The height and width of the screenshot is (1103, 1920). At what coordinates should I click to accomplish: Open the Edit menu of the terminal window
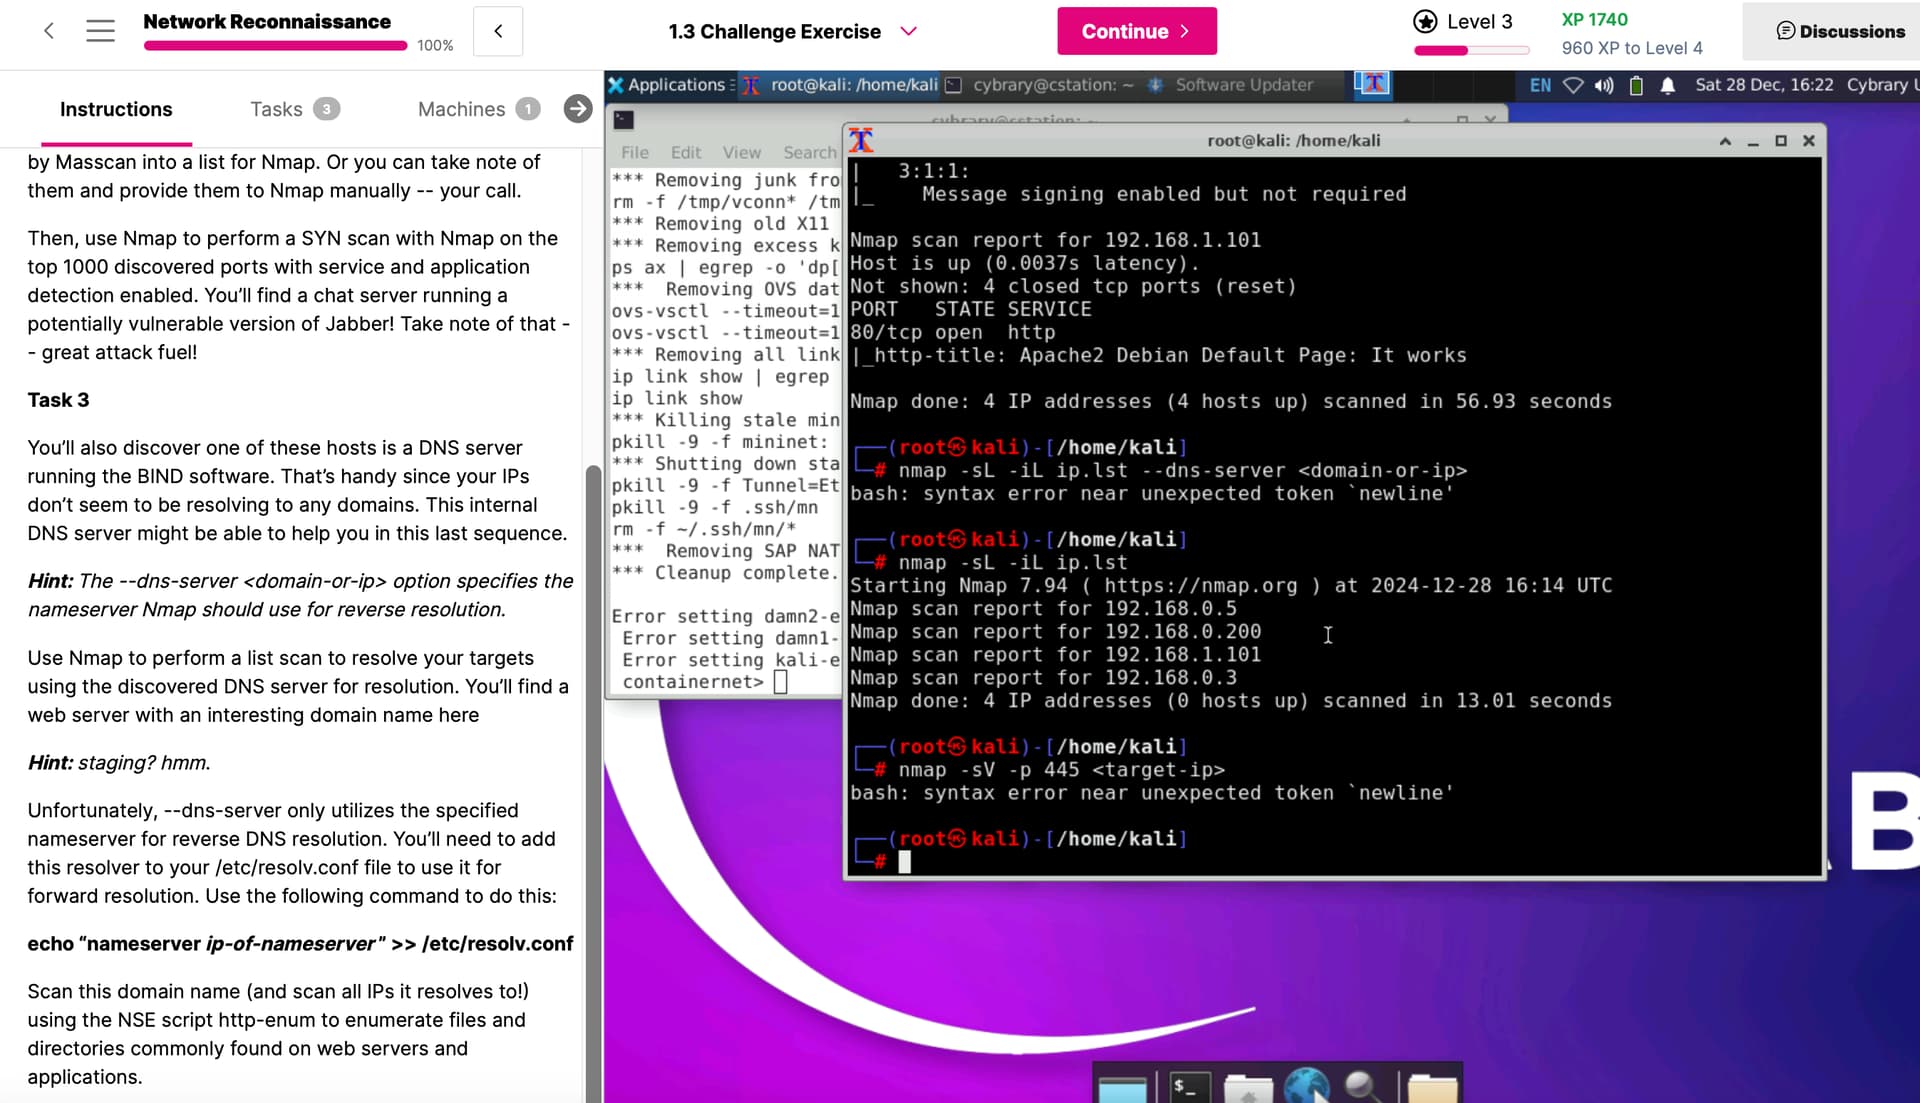point(685,152)
